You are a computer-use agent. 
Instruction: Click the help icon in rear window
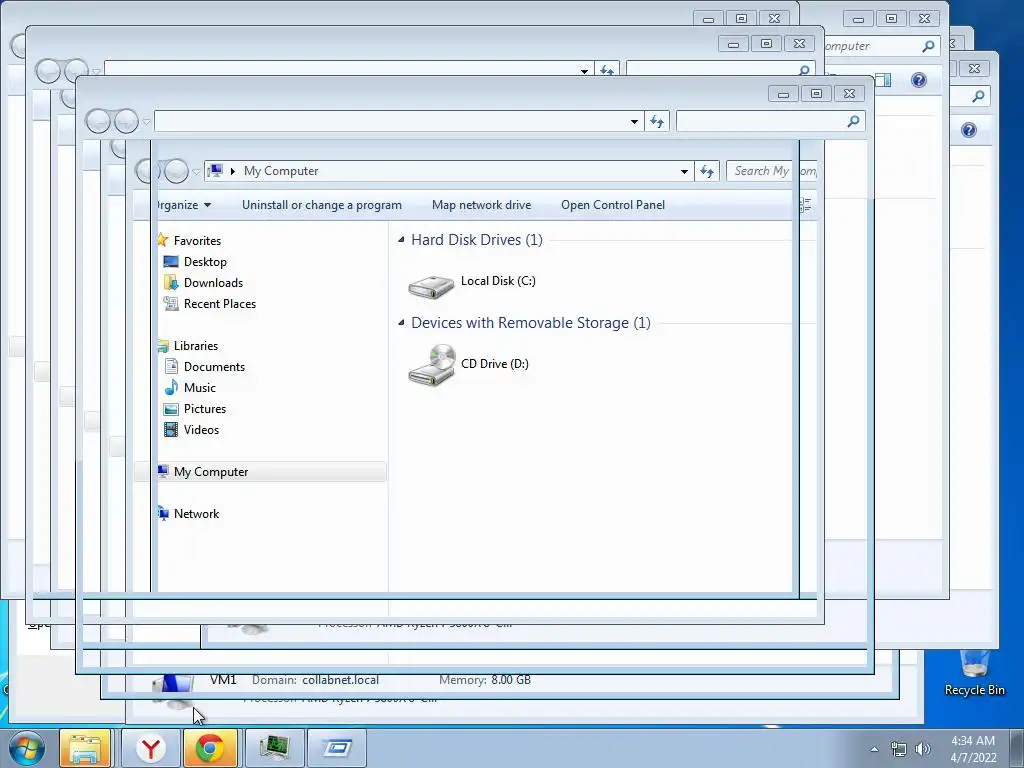(919, 80)
